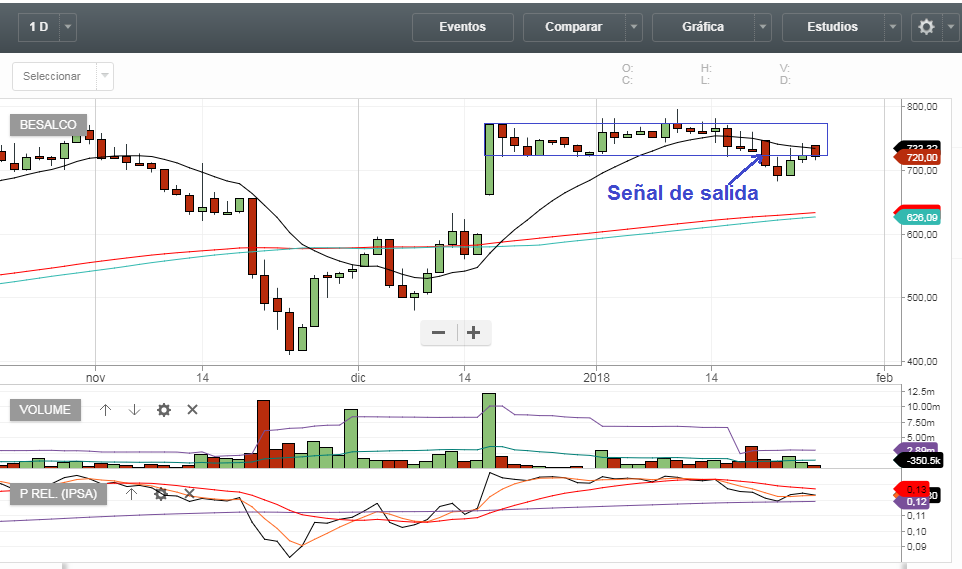Expand the Estudios dropdown arrow
This screenshot has width=962, height=569.
tap(893, 27)
